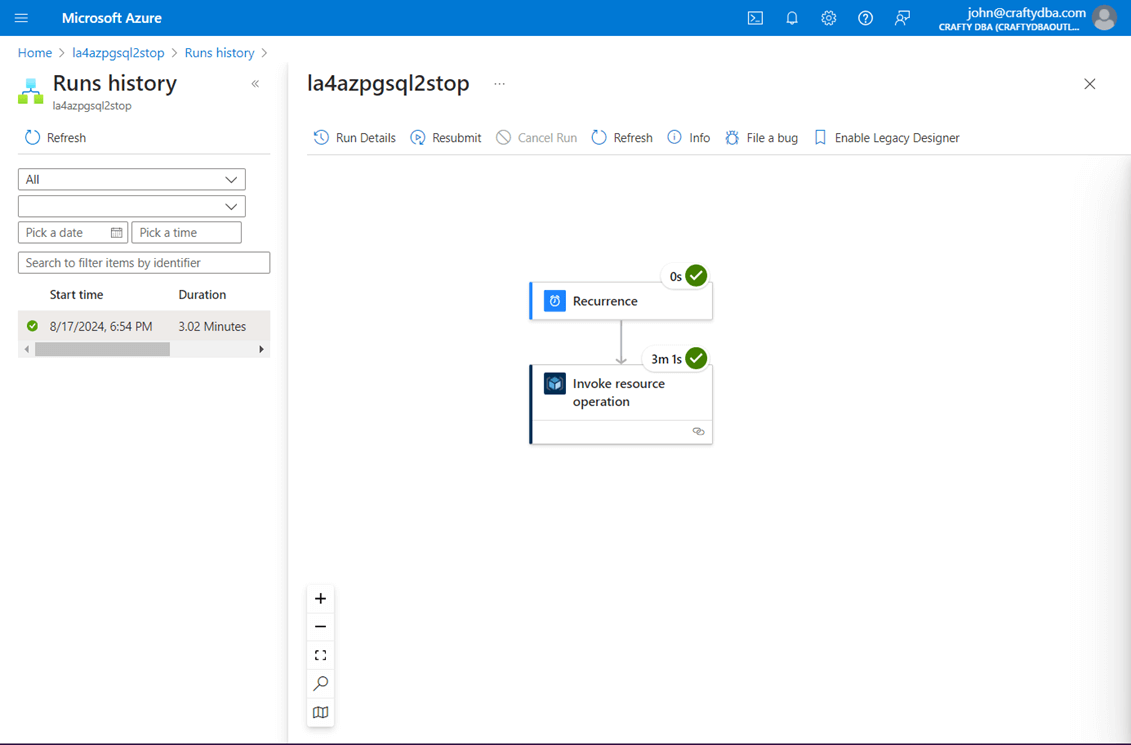Click the Cancel Run toolbar item
Viewport: 1131px width, 745px height.
537,138
